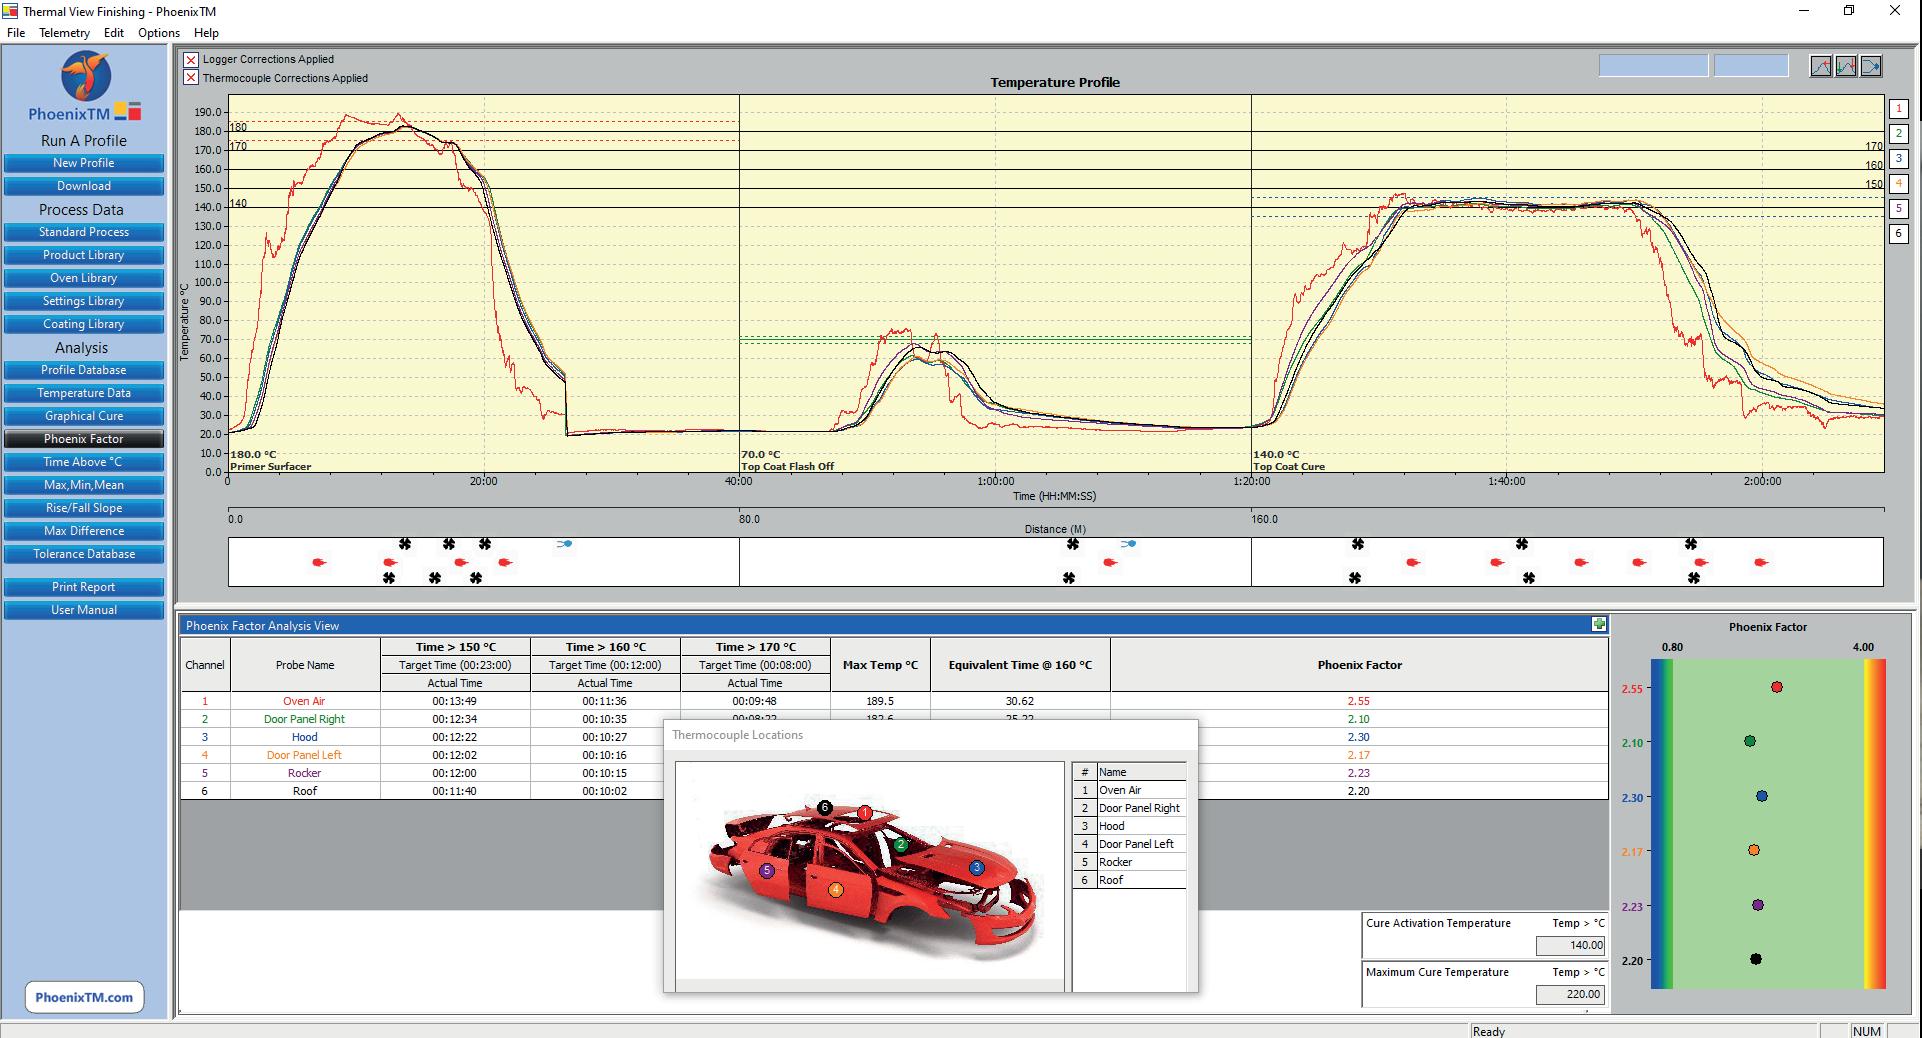Image resolution: width=1922 pixels, height=1038 pixels.
Task: Click the Maximum Cure Temperature field showing 220.00
Action: pyautogui.click(x=1571, y=994)
